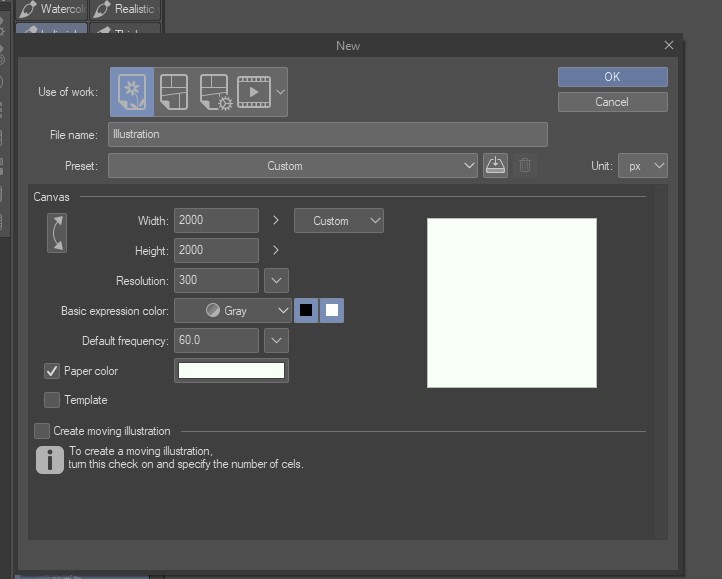The width and height of the screenshot is (722, 579).
Task: Select the Realistic tool tab behind dialog
Action: click(125, 9)
